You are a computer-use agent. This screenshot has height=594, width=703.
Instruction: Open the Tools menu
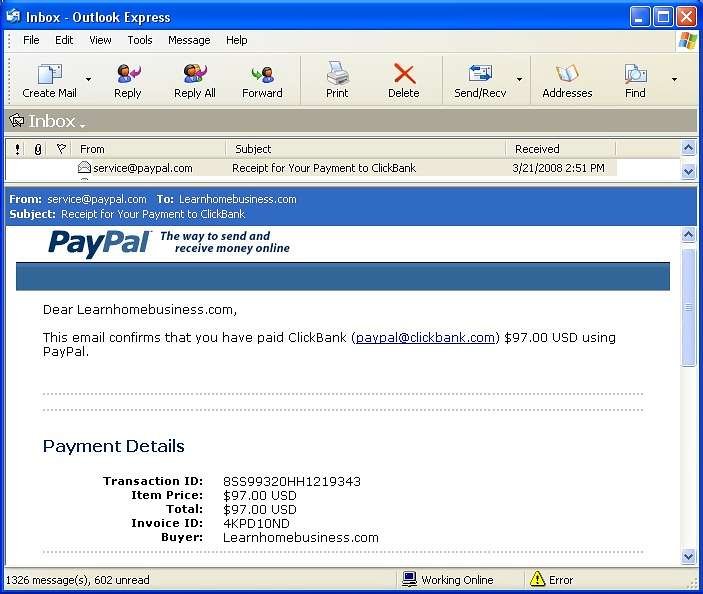pos(140,40)
